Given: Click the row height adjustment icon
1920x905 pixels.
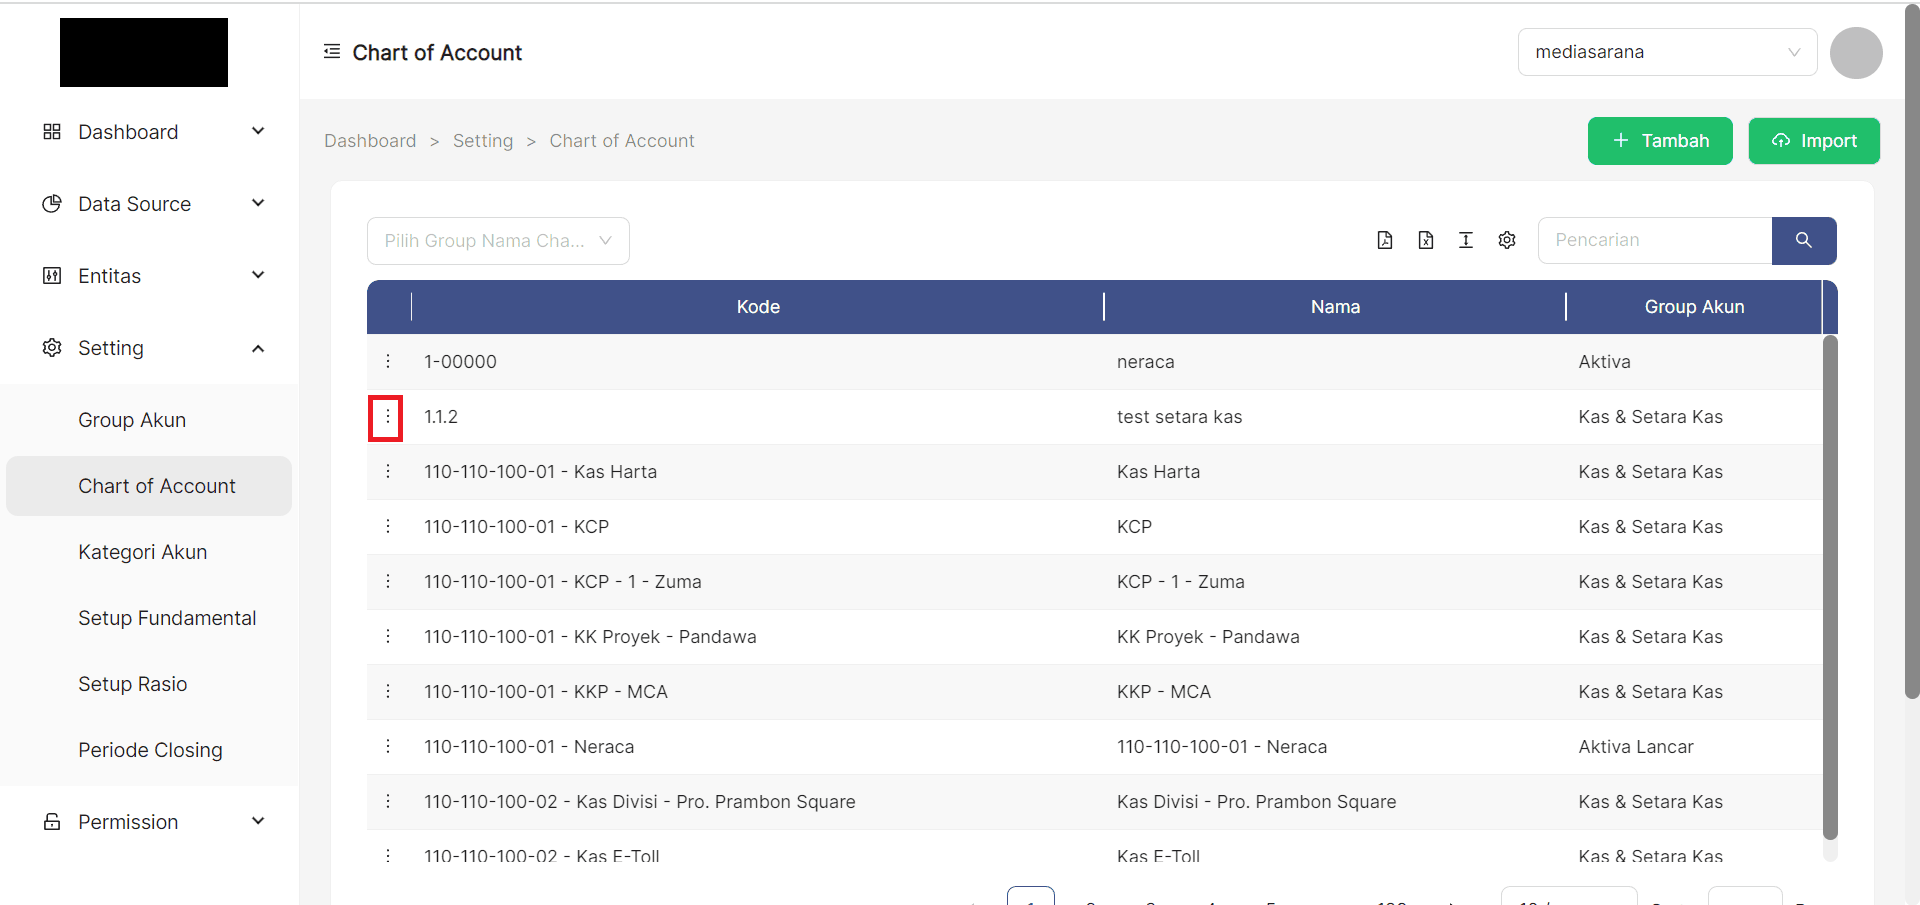Looking at the screenshot, I should pos(1466,240).
